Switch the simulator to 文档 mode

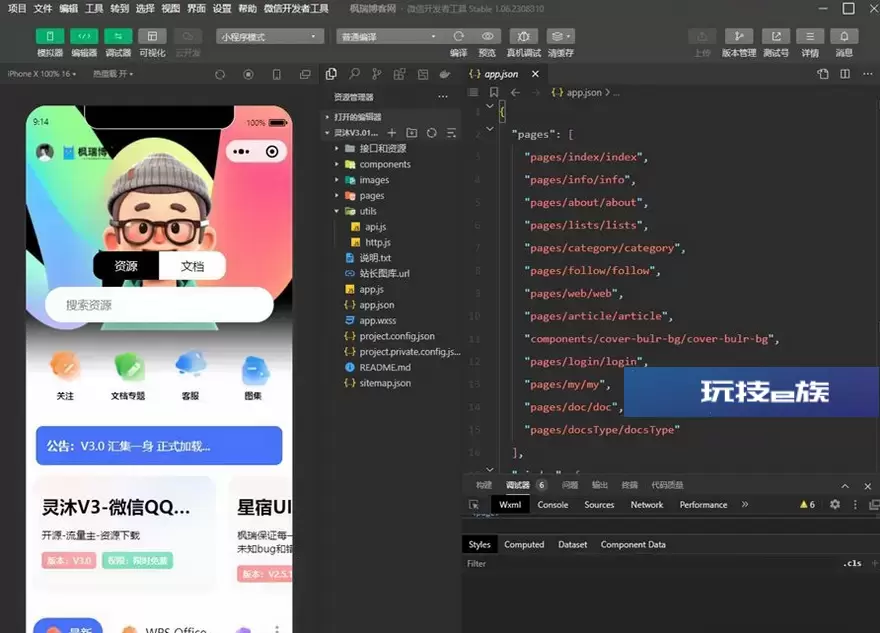click(192, 266)
